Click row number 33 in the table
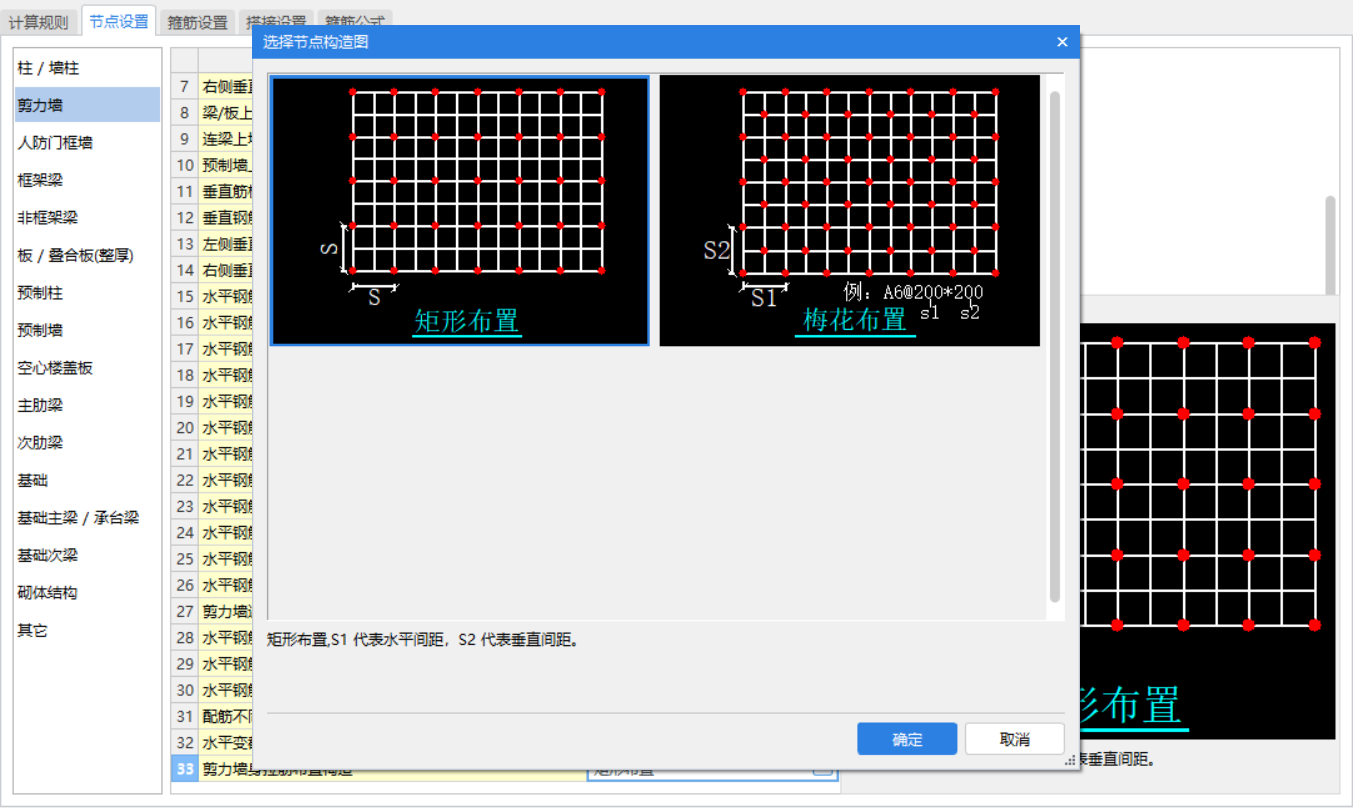The height and width of the screenshot is (808, 1353). (x=184, y=769)
